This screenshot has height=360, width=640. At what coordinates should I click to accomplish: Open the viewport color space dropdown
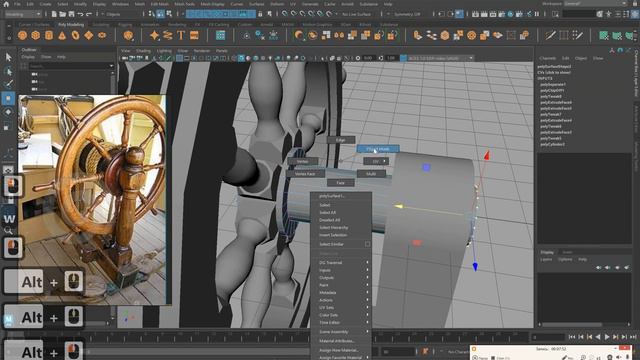(440, 58)
